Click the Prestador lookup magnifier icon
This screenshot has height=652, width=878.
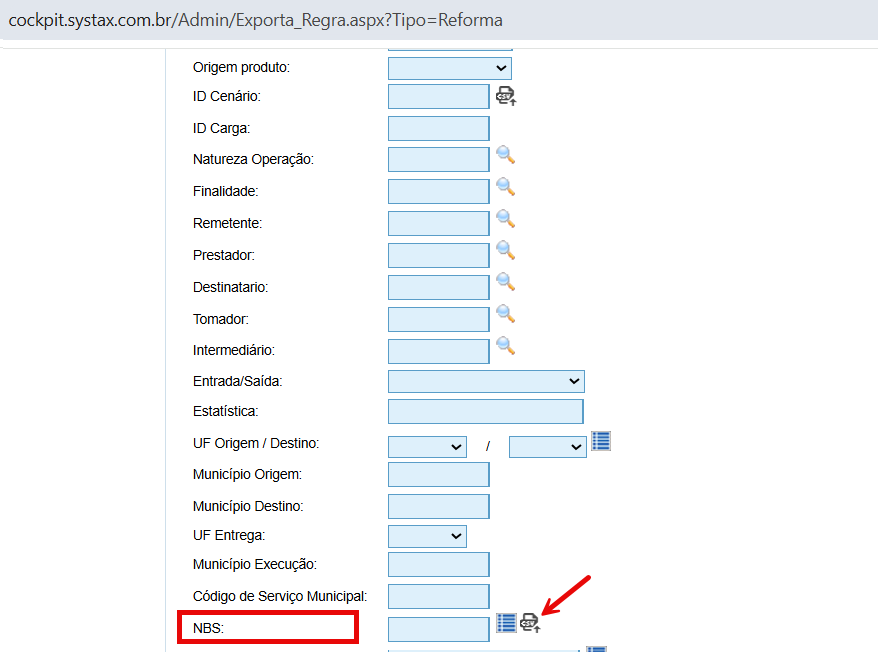click(x=506, y=250)
